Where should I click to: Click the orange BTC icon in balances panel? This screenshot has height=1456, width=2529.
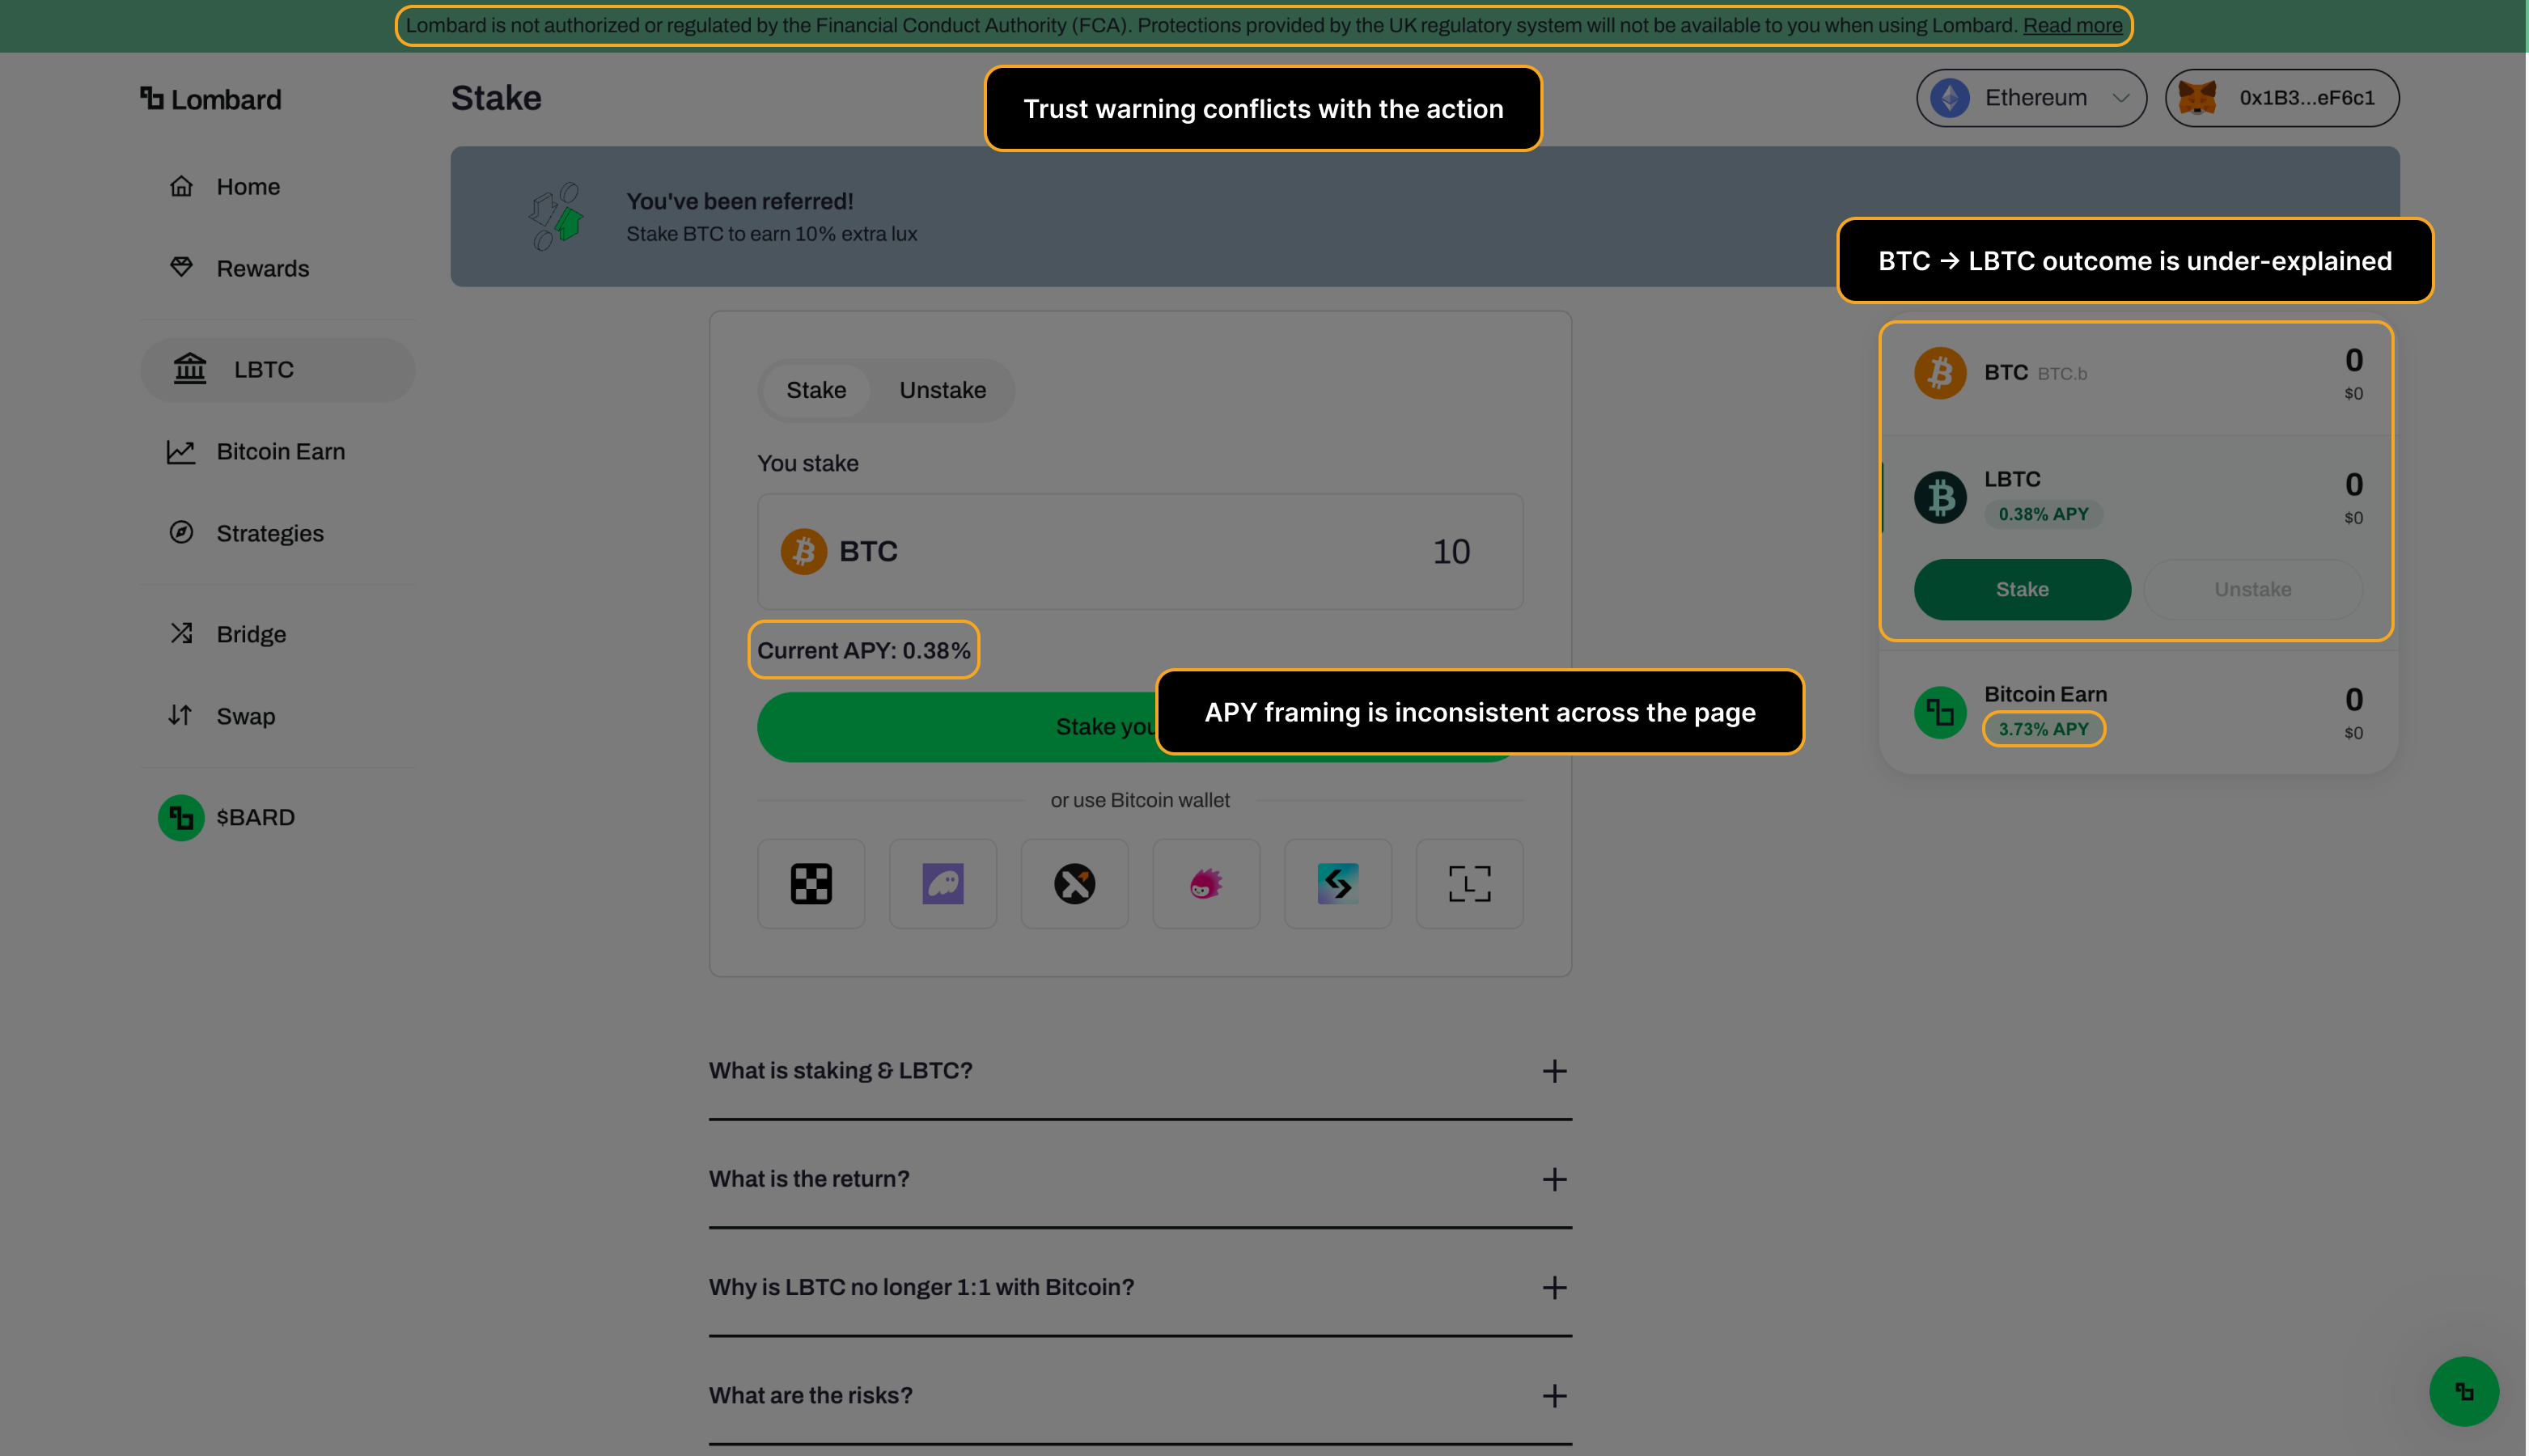pyautogui.click(x=1940, y=373)
